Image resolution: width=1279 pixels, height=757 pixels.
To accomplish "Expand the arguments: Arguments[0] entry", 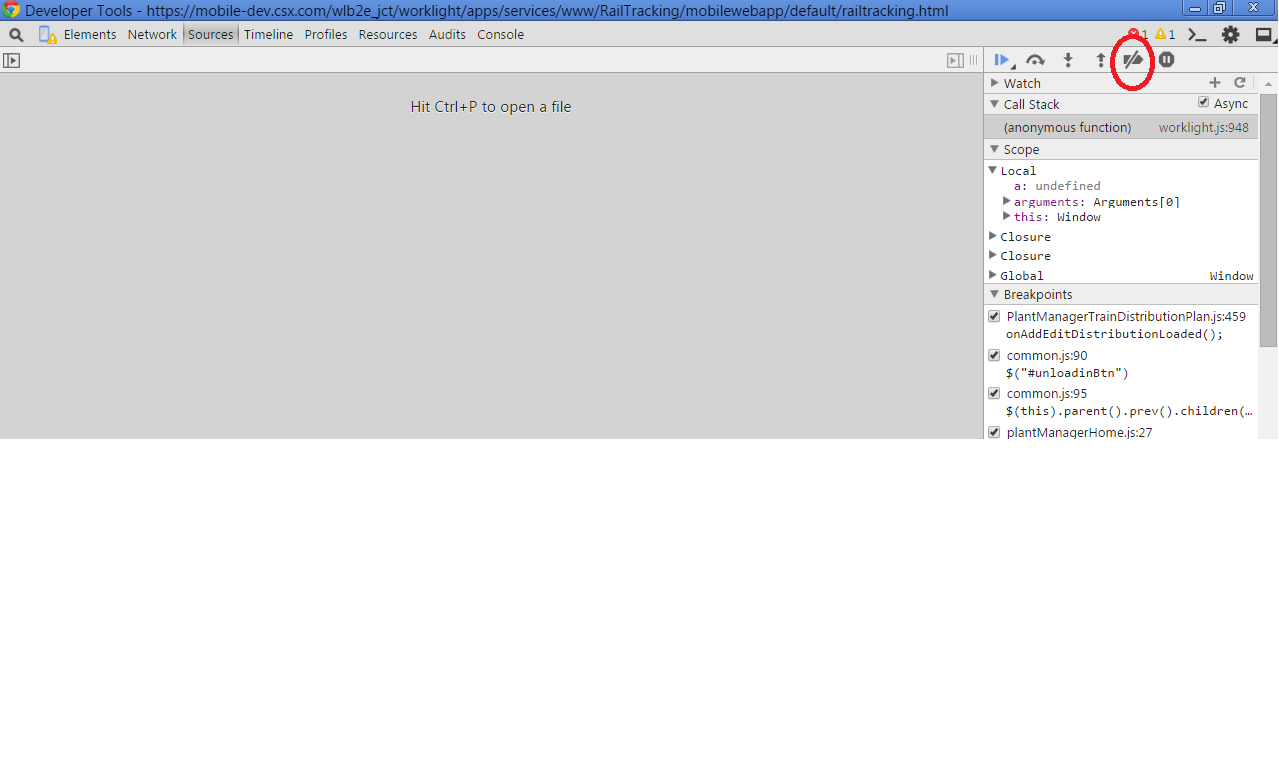I will pos(1007,201).
